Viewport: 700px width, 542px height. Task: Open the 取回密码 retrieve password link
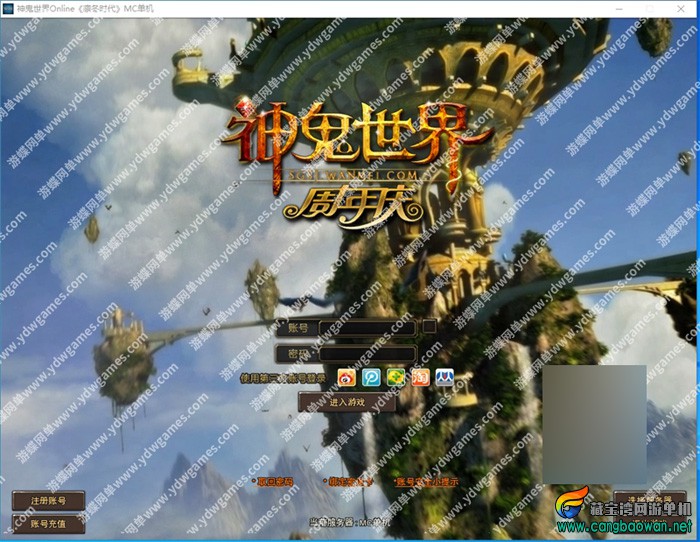point(275,482)
